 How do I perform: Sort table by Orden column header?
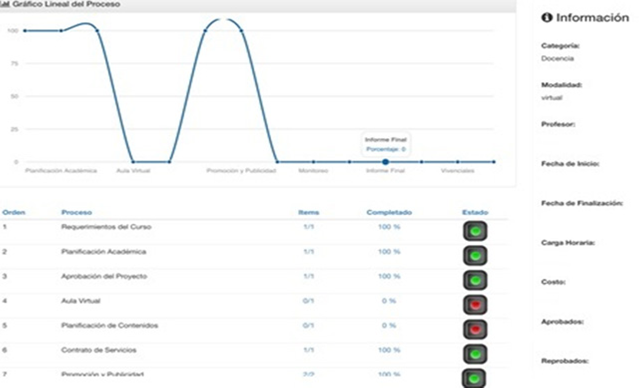pyautogui.click(x=14, y=212)
